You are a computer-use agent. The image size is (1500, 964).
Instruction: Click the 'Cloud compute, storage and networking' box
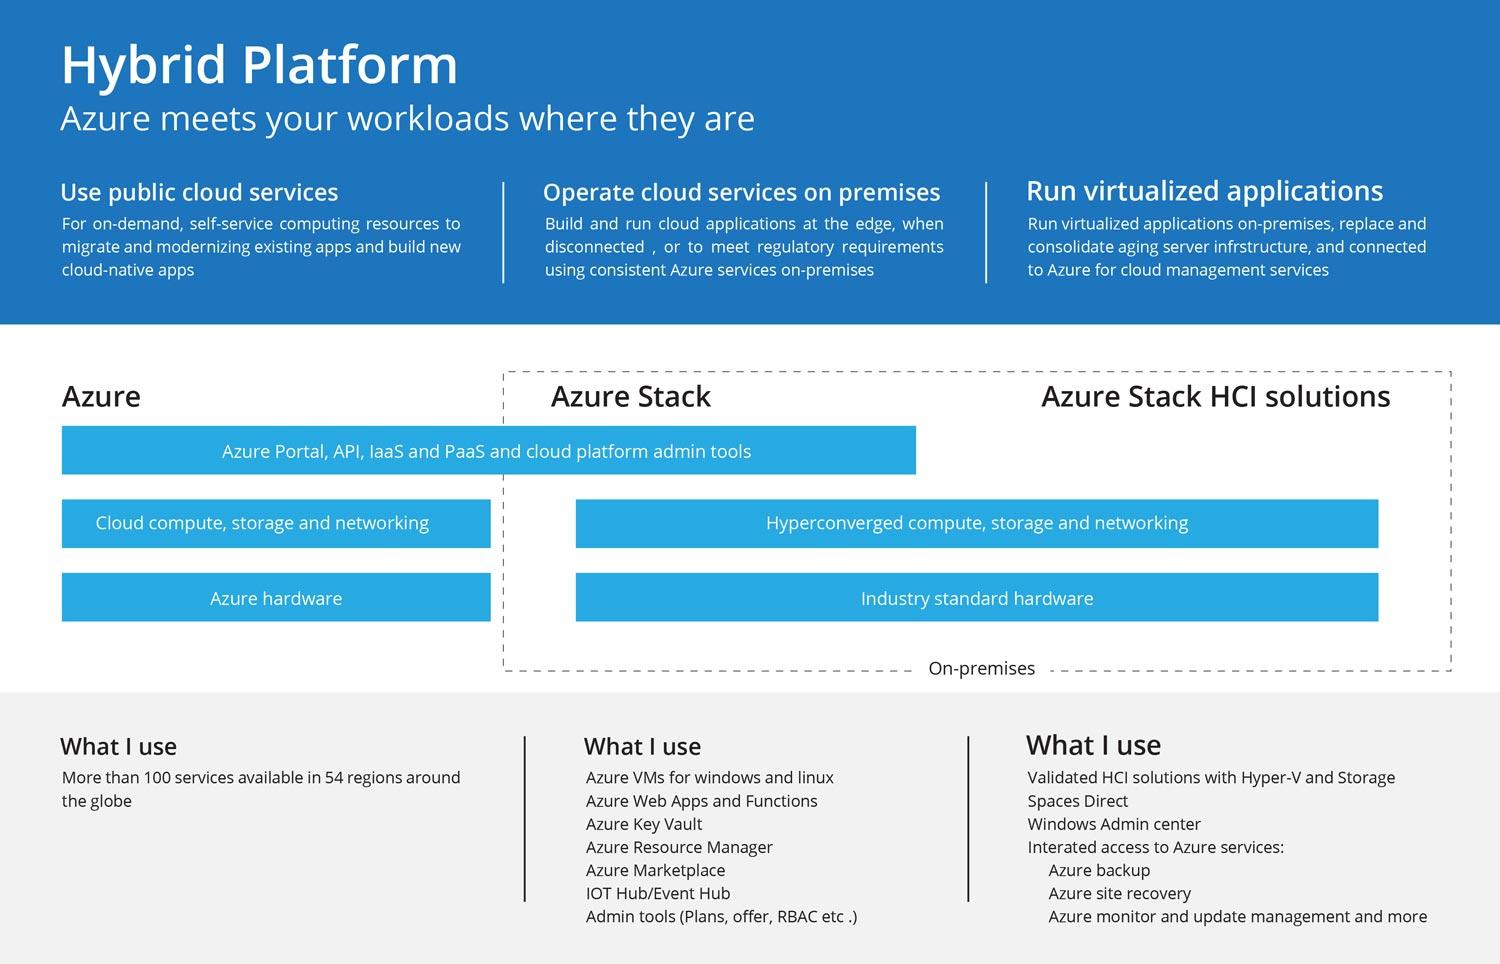point(276,523)
